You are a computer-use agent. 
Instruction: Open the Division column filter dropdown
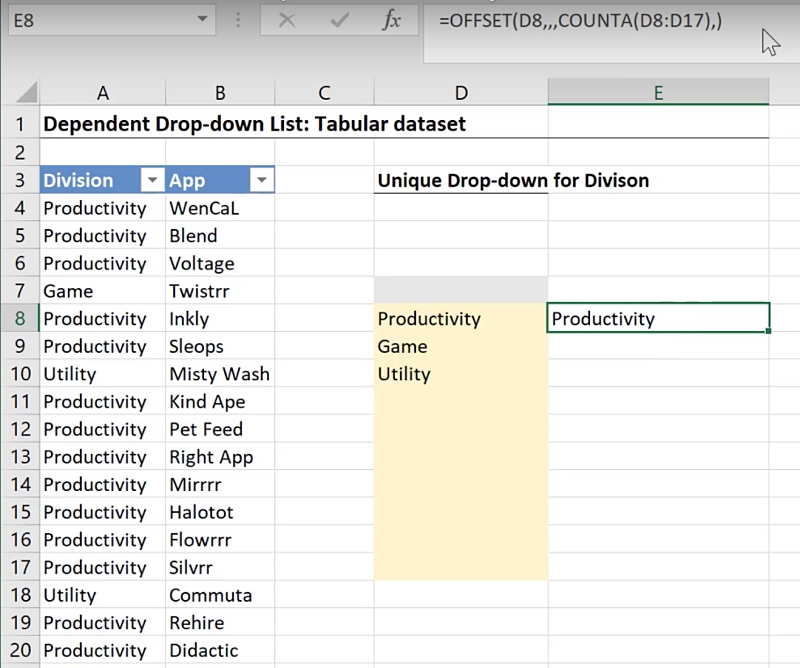[152, 181]
